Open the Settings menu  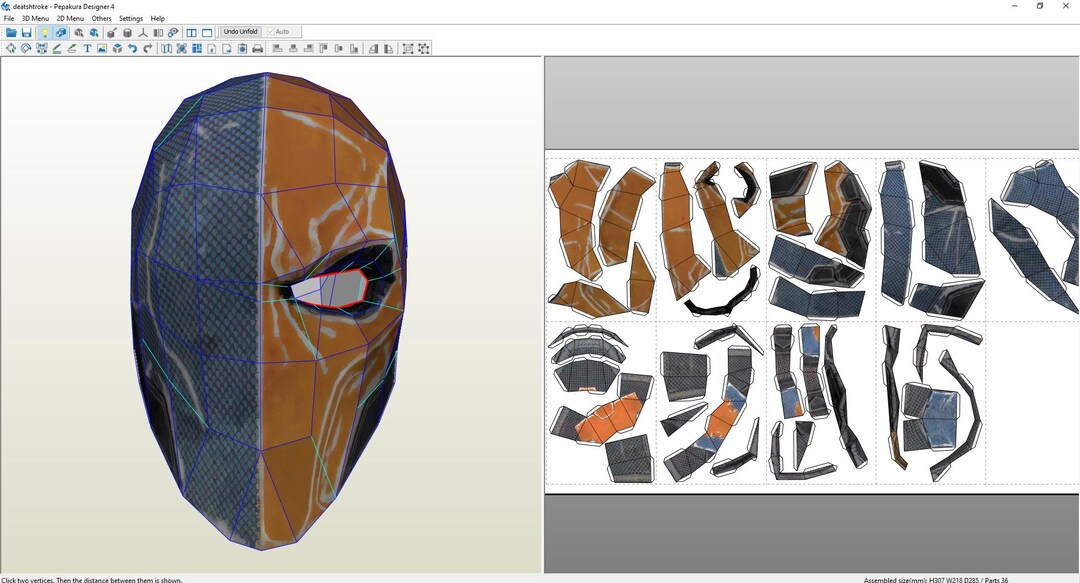130,18
